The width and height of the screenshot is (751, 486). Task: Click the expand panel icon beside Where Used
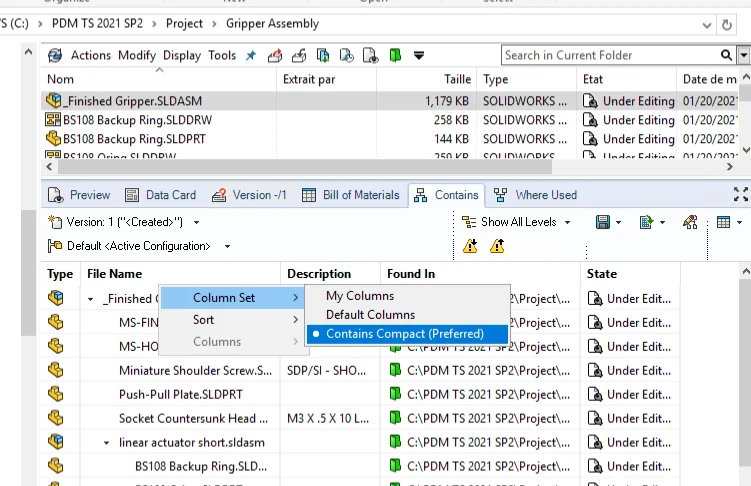pos(740,195)
